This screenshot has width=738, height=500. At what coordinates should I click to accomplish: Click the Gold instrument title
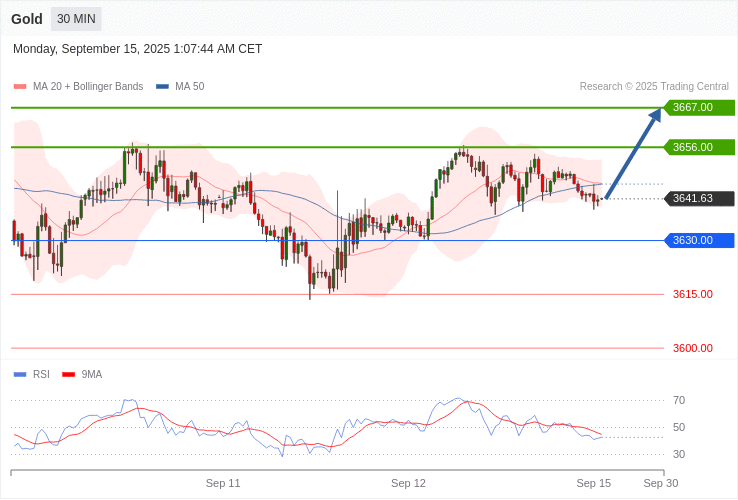(27, 19)
